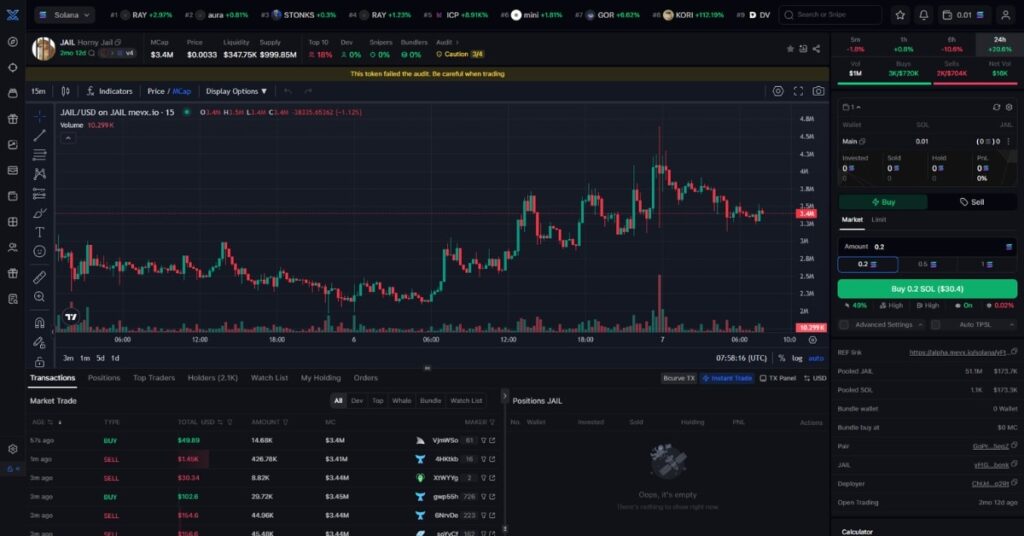Copy the REF link
The image size is (1024, 536).
(x=1014, y=352)
